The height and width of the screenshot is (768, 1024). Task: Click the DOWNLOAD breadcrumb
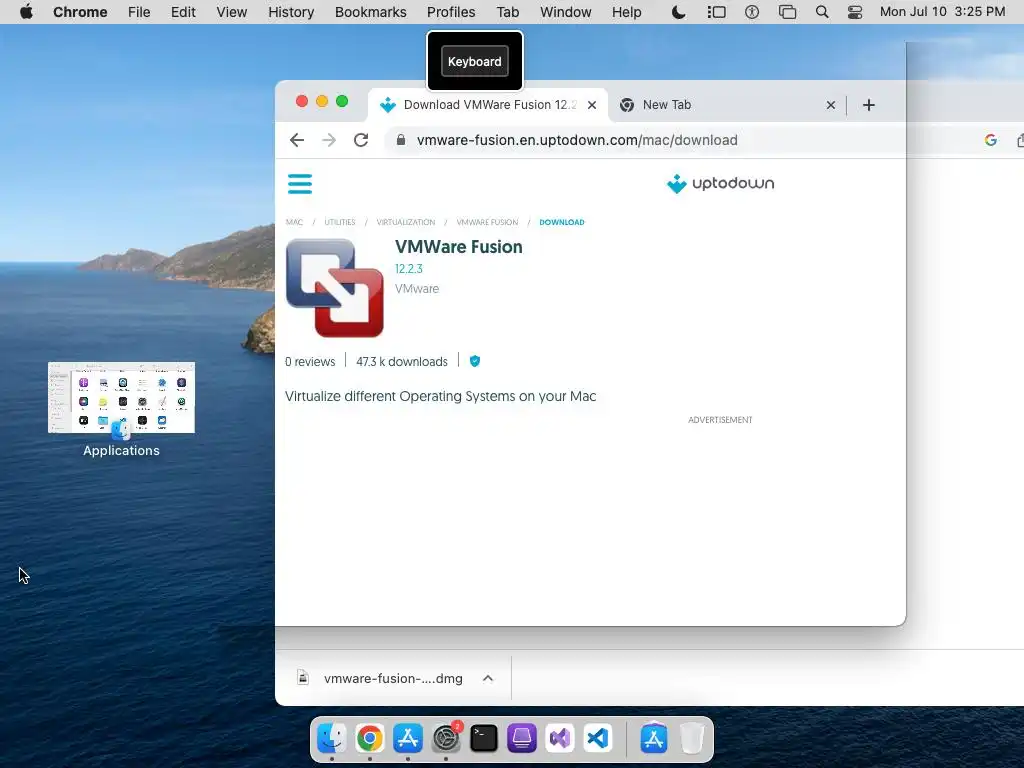pyautogui.click(x=562, y=222)
